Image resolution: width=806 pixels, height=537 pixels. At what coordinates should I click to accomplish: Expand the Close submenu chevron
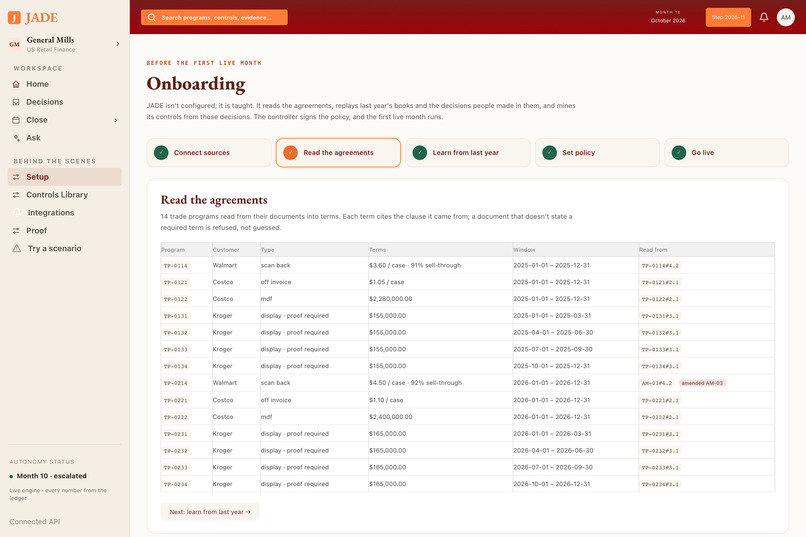point(116,120)
